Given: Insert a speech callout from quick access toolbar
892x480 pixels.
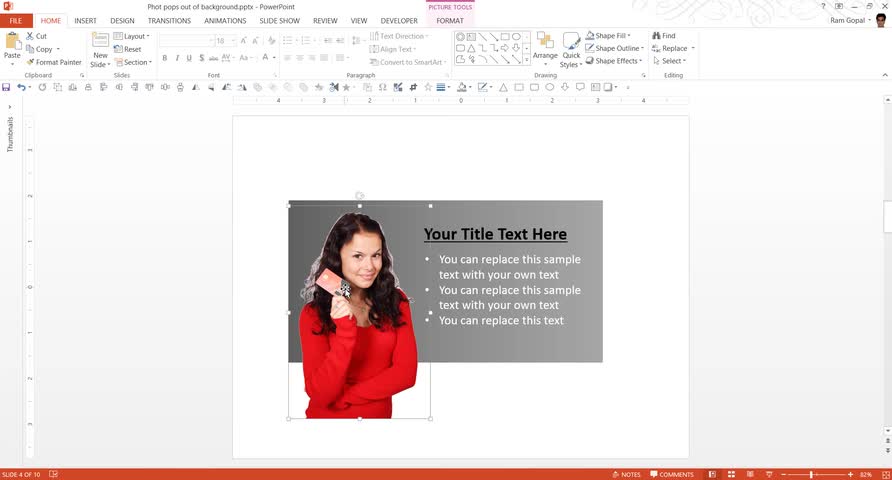Looking at the screenshot, I should pyautogui.click(x=580, y=87).
